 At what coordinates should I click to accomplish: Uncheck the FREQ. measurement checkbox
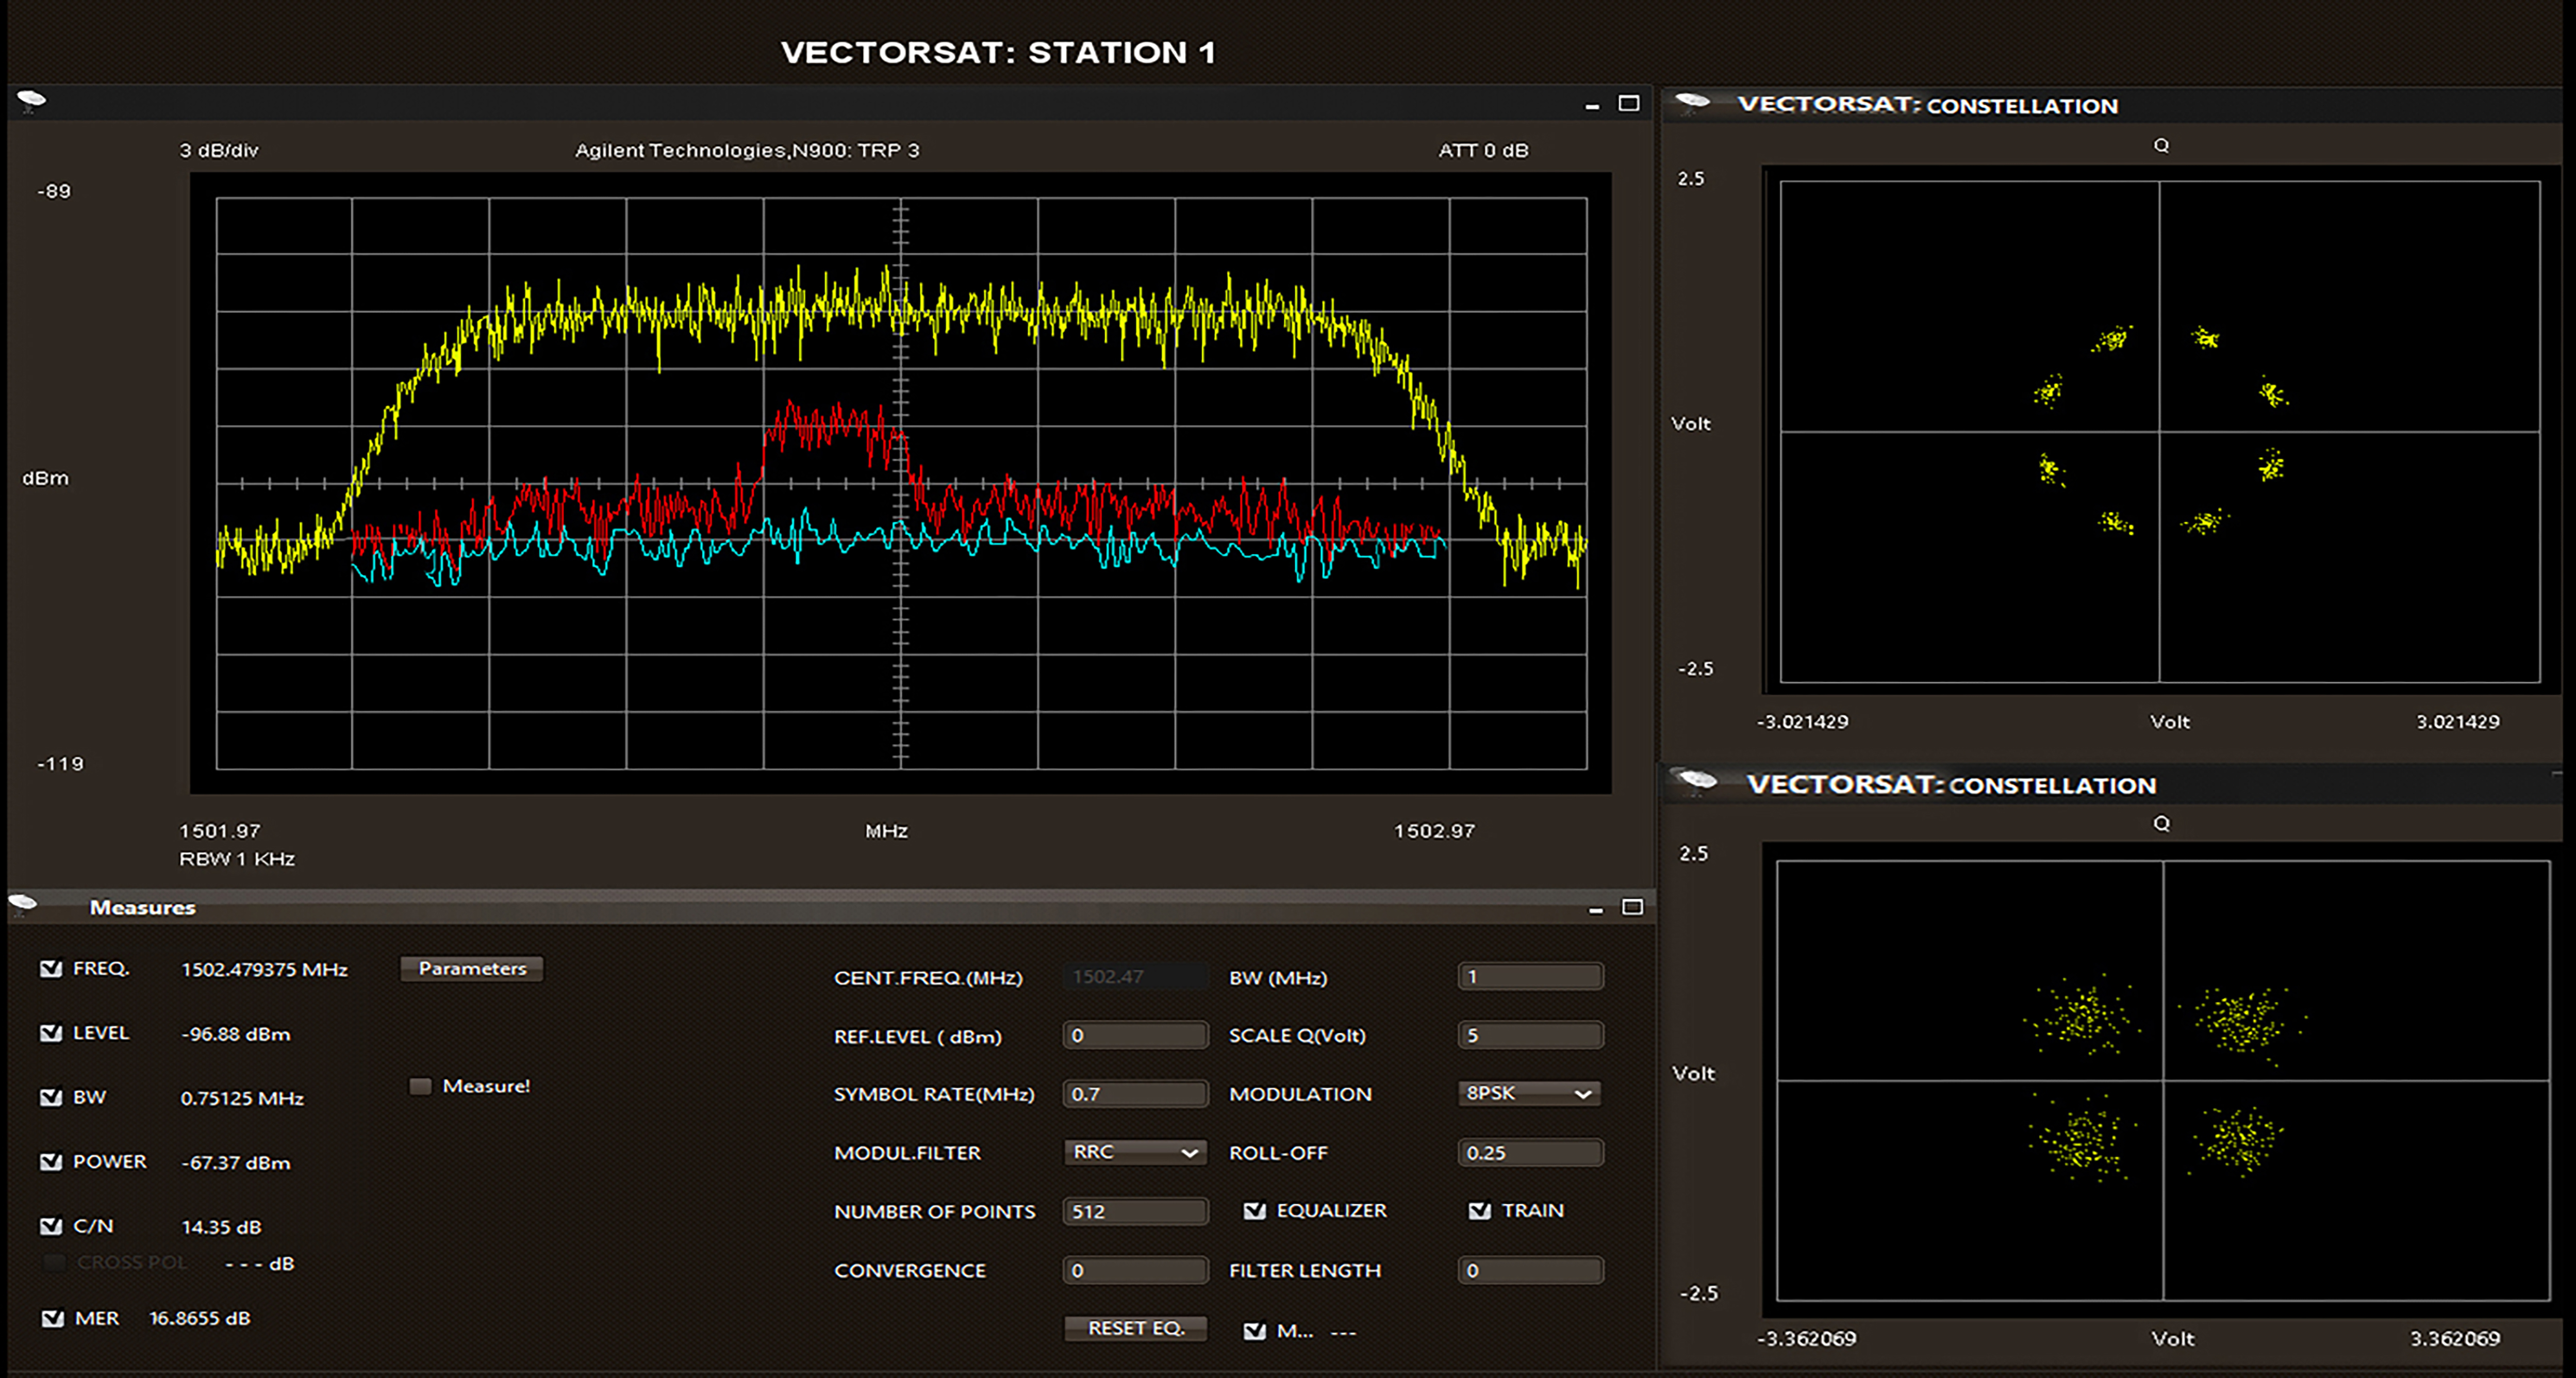pos(51,967)
